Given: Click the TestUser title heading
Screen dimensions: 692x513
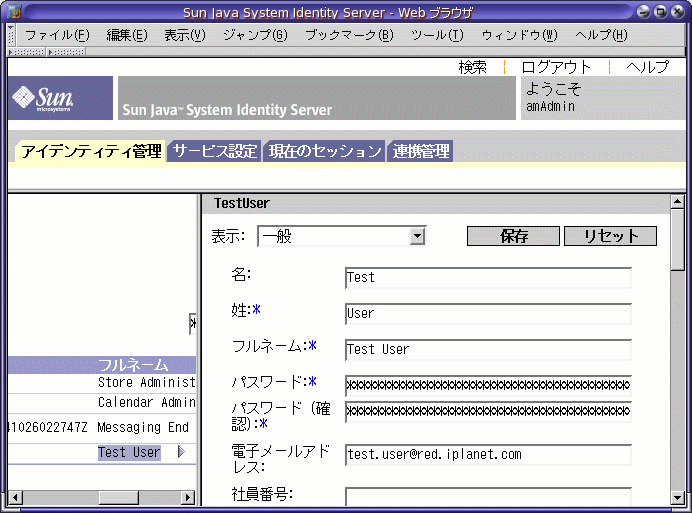Looking at the screenshot, I should 241,203.
